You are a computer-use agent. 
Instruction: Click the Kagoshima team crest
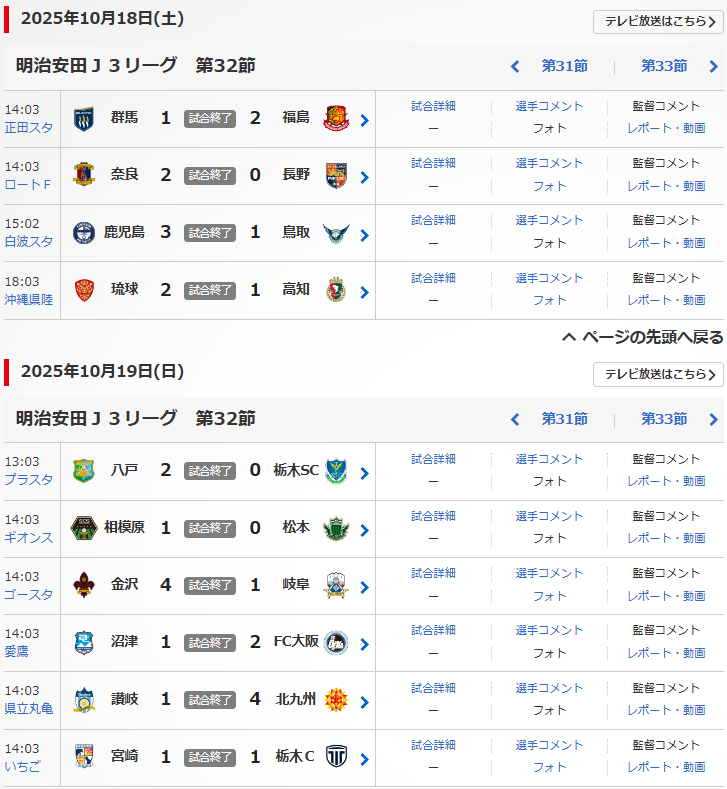tap(83, 232)
